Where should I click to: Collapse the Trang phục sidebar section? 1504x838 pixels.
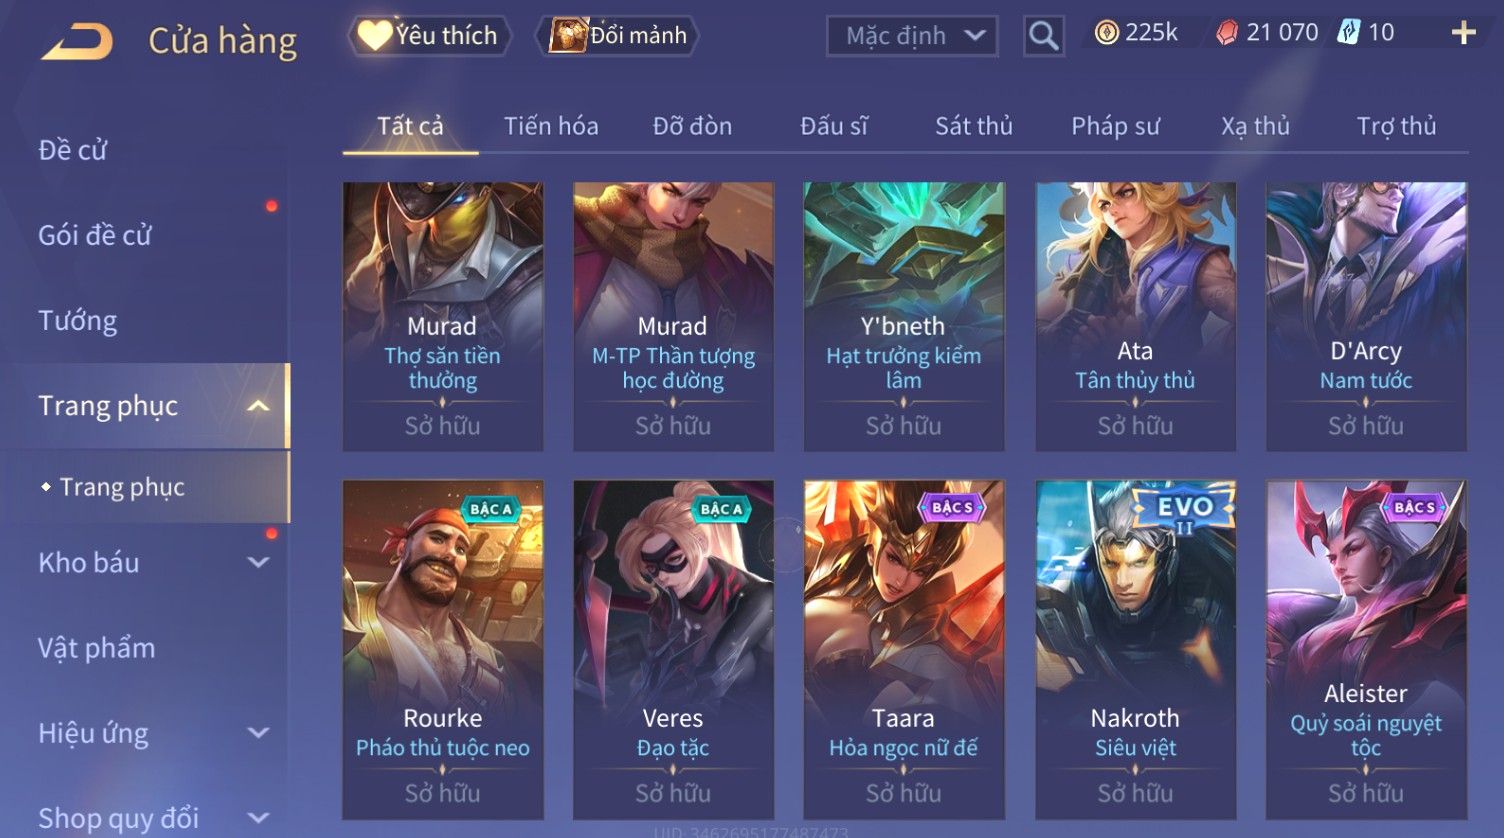[x=258, y=406]
